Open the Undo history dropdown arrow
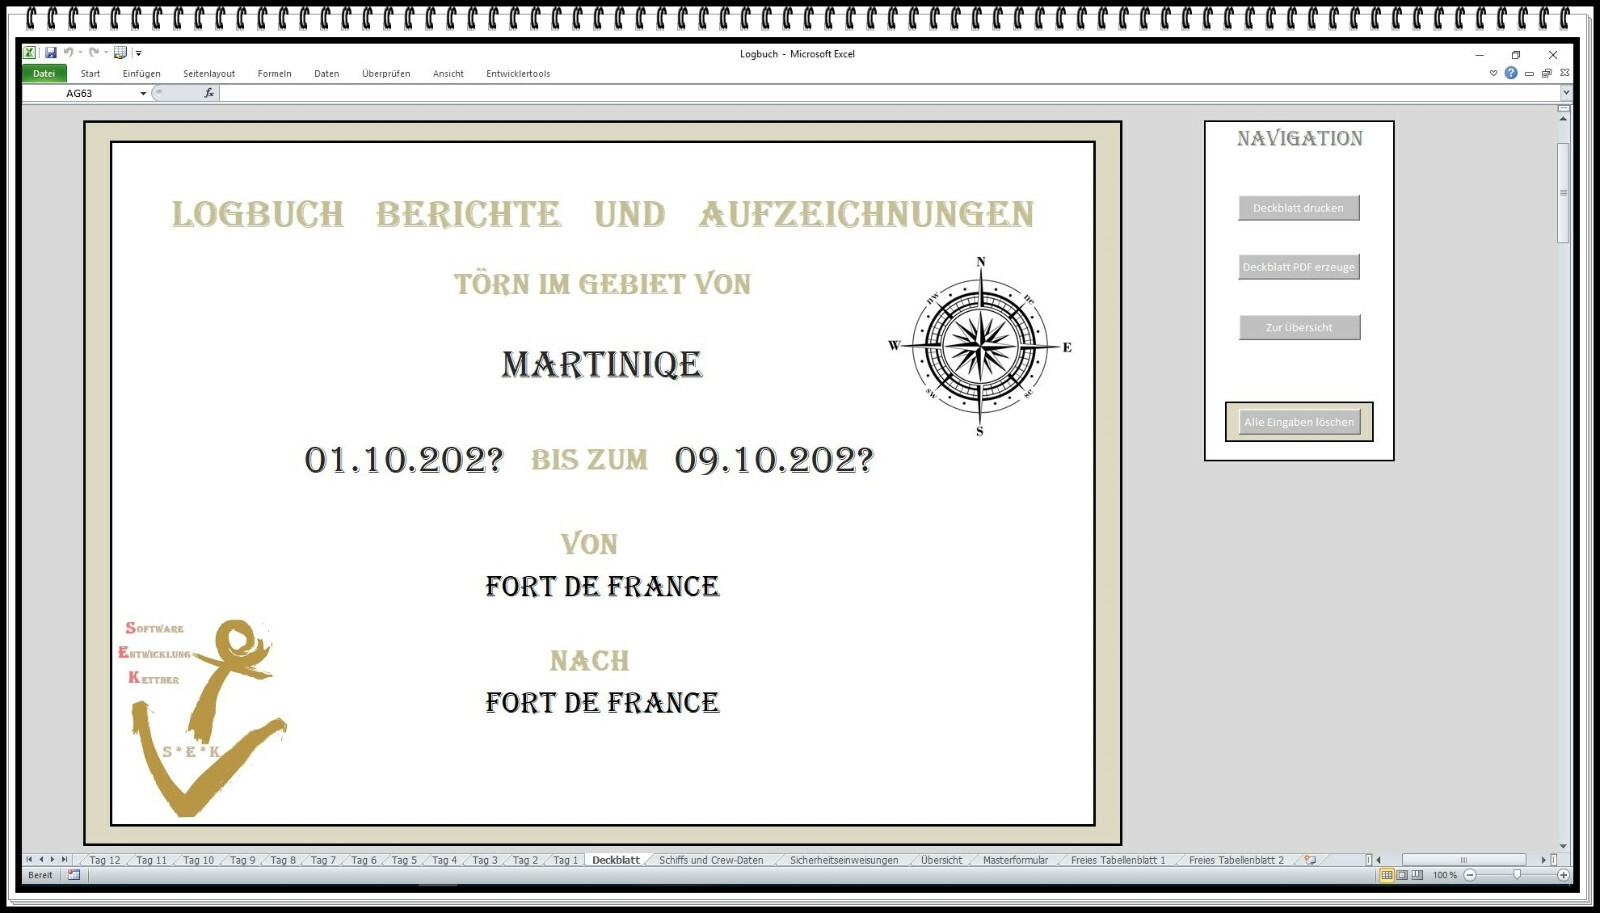The image size is (1600, 913). (80, 53)
